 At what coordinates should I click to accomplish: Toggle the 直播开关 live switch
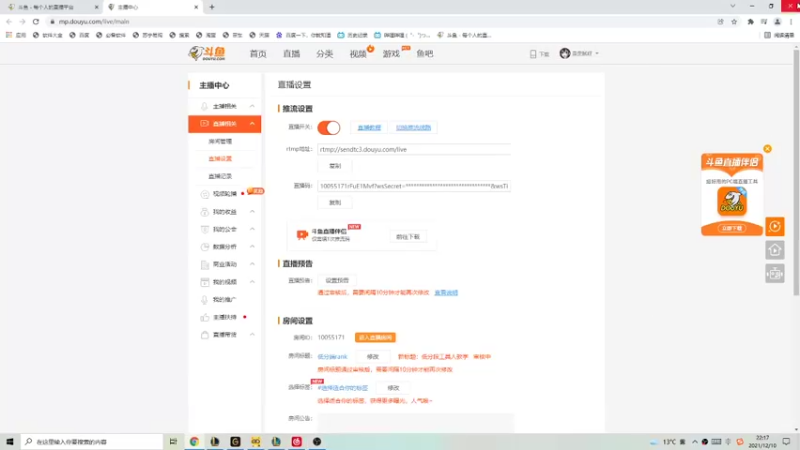click(329, 128)
